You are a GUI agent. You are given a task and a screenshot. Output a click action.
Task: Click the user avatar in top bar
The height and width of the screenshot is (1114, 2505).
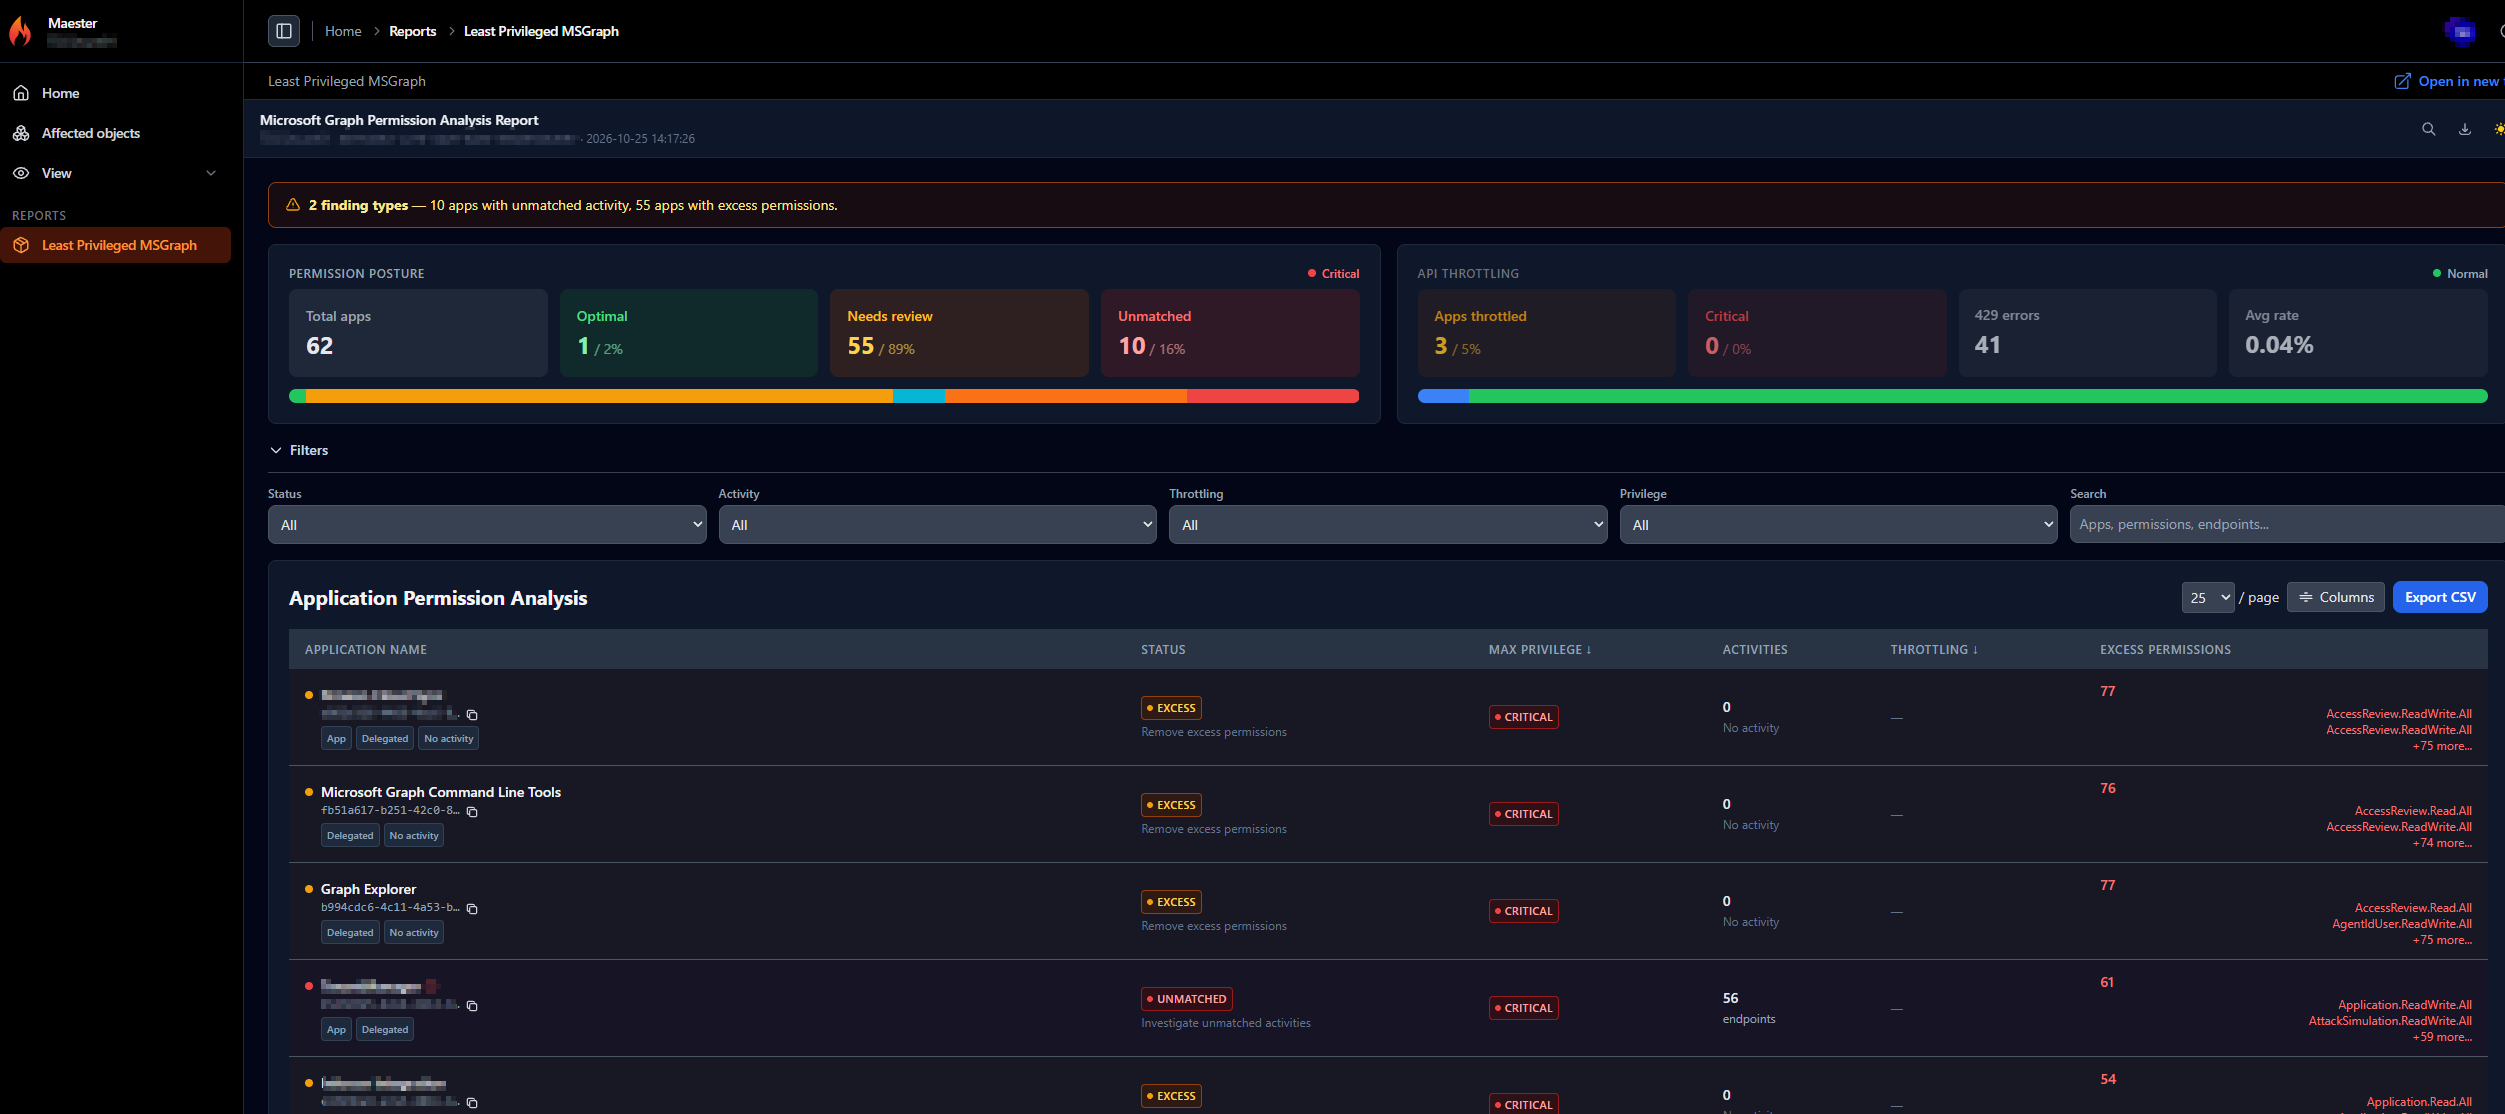(x=2460, y=31)
